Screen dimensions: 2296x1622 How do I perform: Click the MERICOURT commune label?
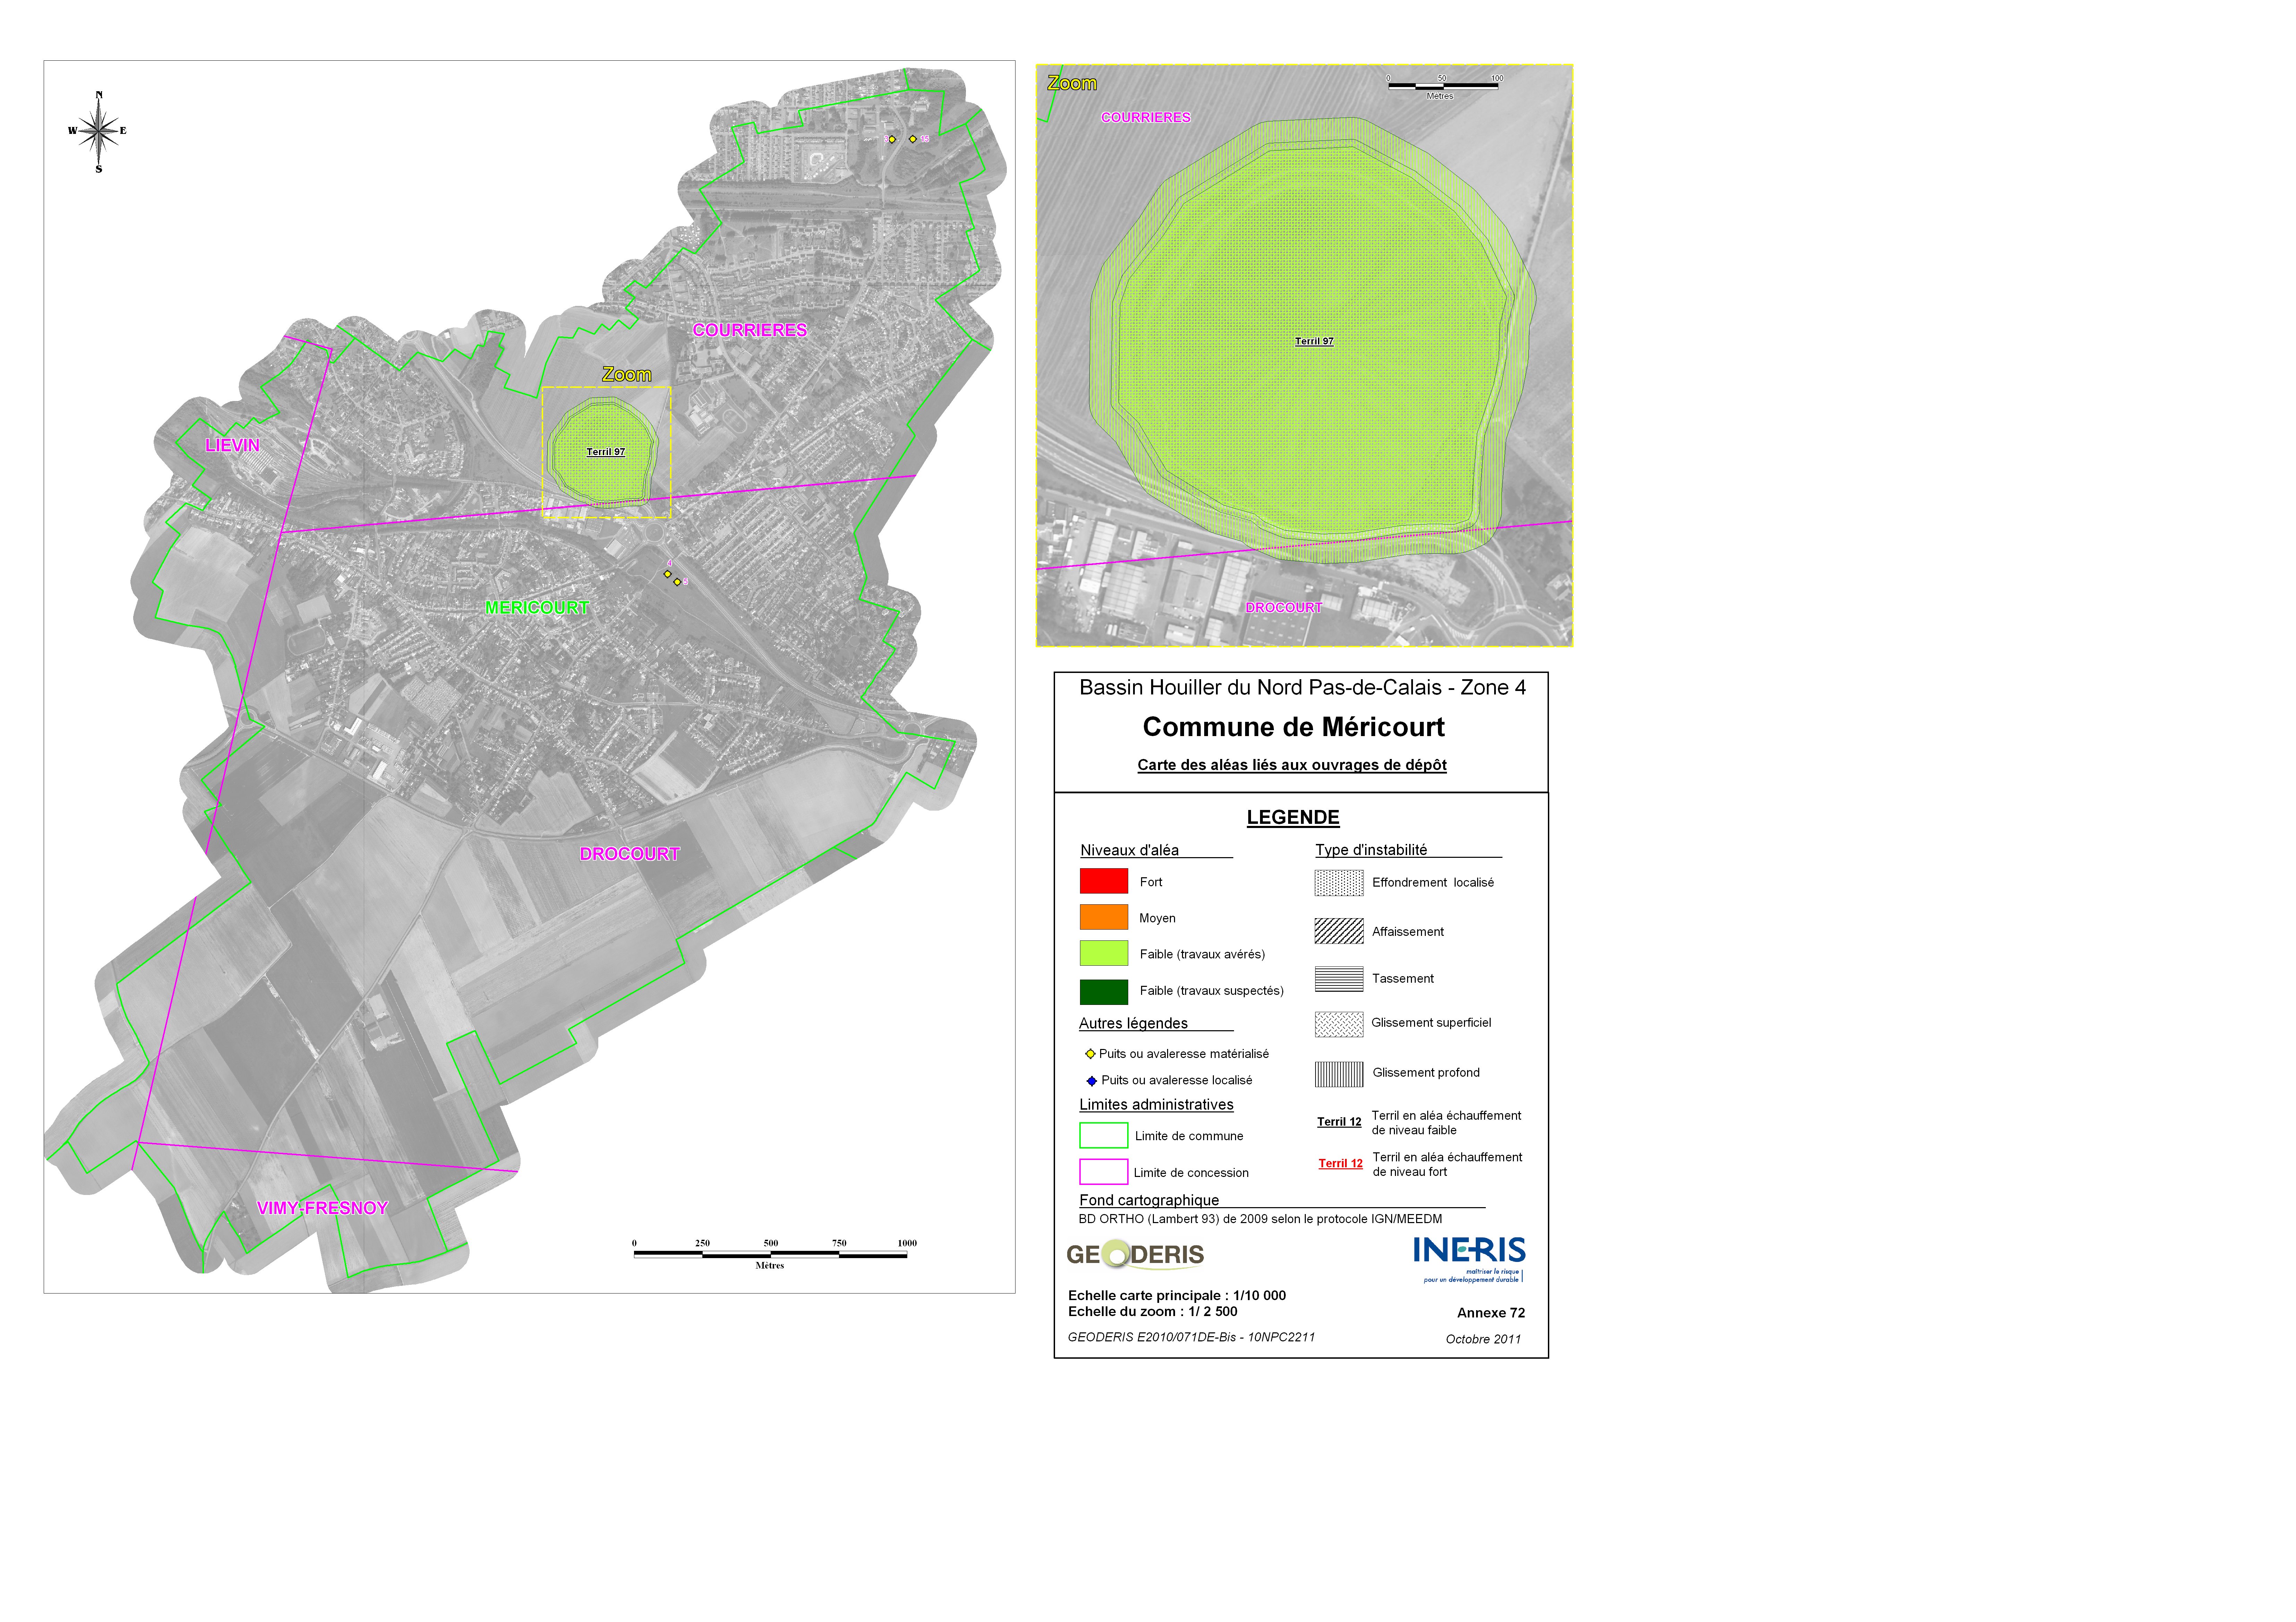click(x=537, y=608)
